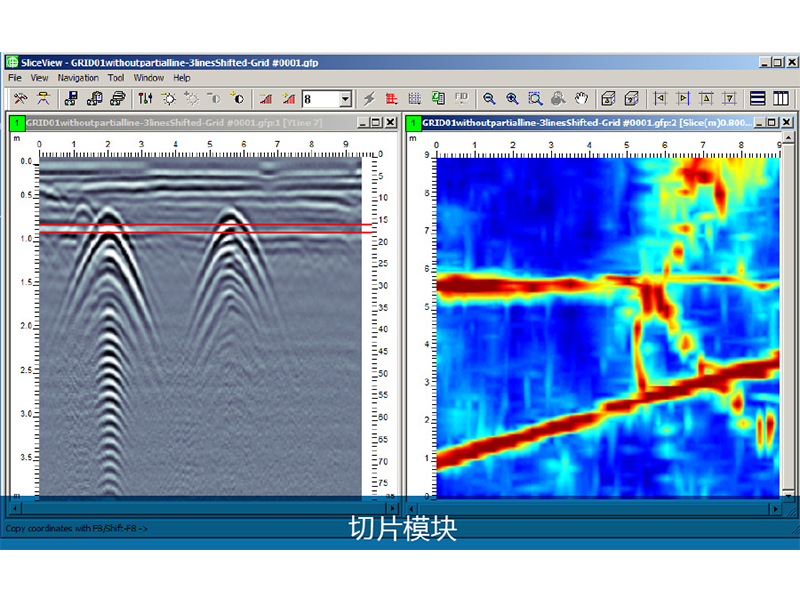Viewport: 800px width, 600px height.
Task: Click the floppy disk save icon
Action: point(71,98)
